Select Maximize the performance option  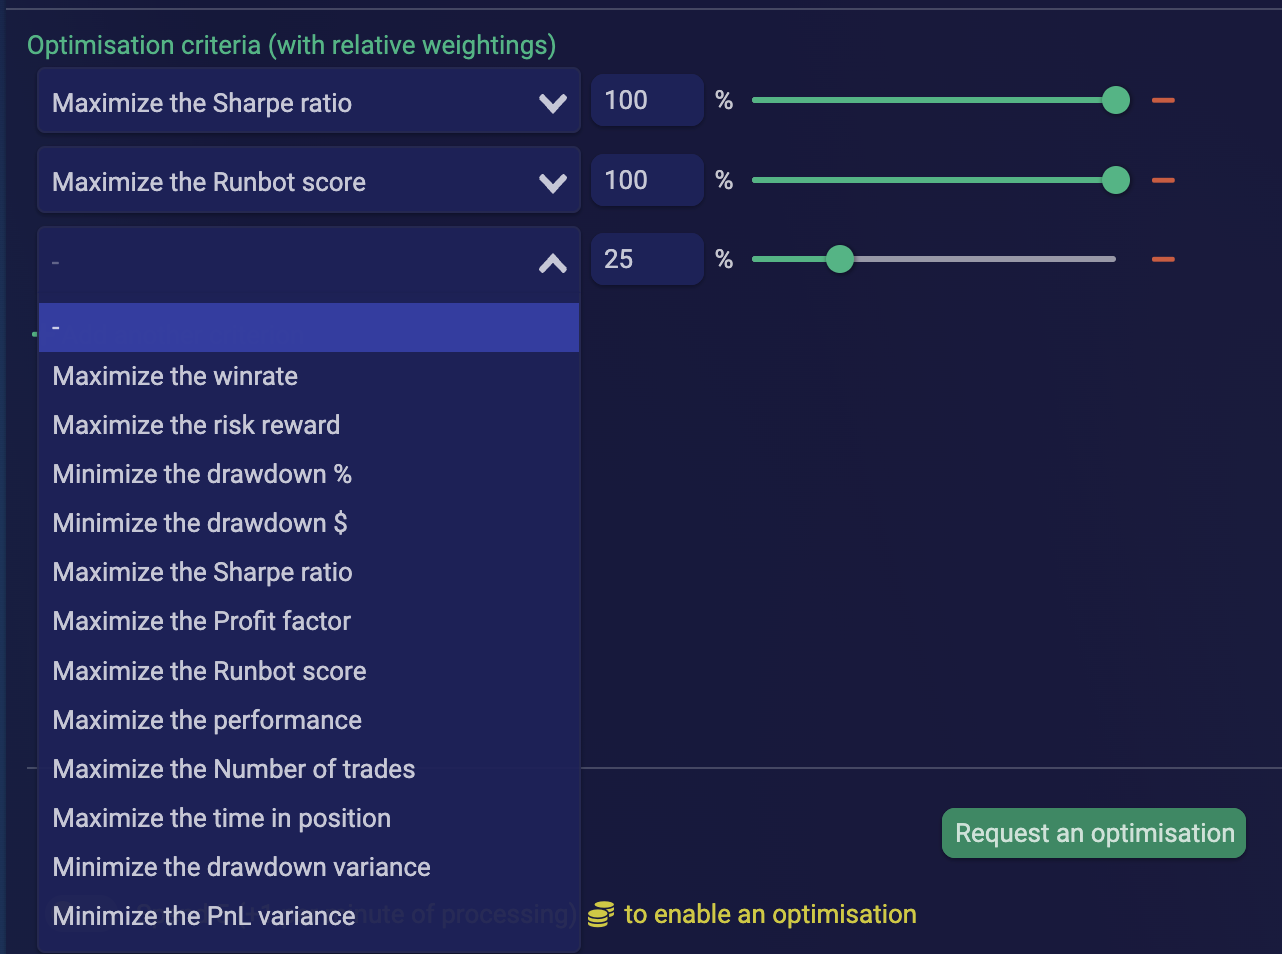(207, 720)
